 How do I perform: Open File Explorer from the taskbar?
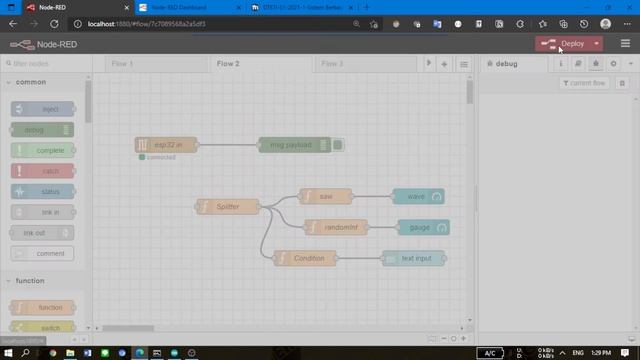click(x=70, y=353)
